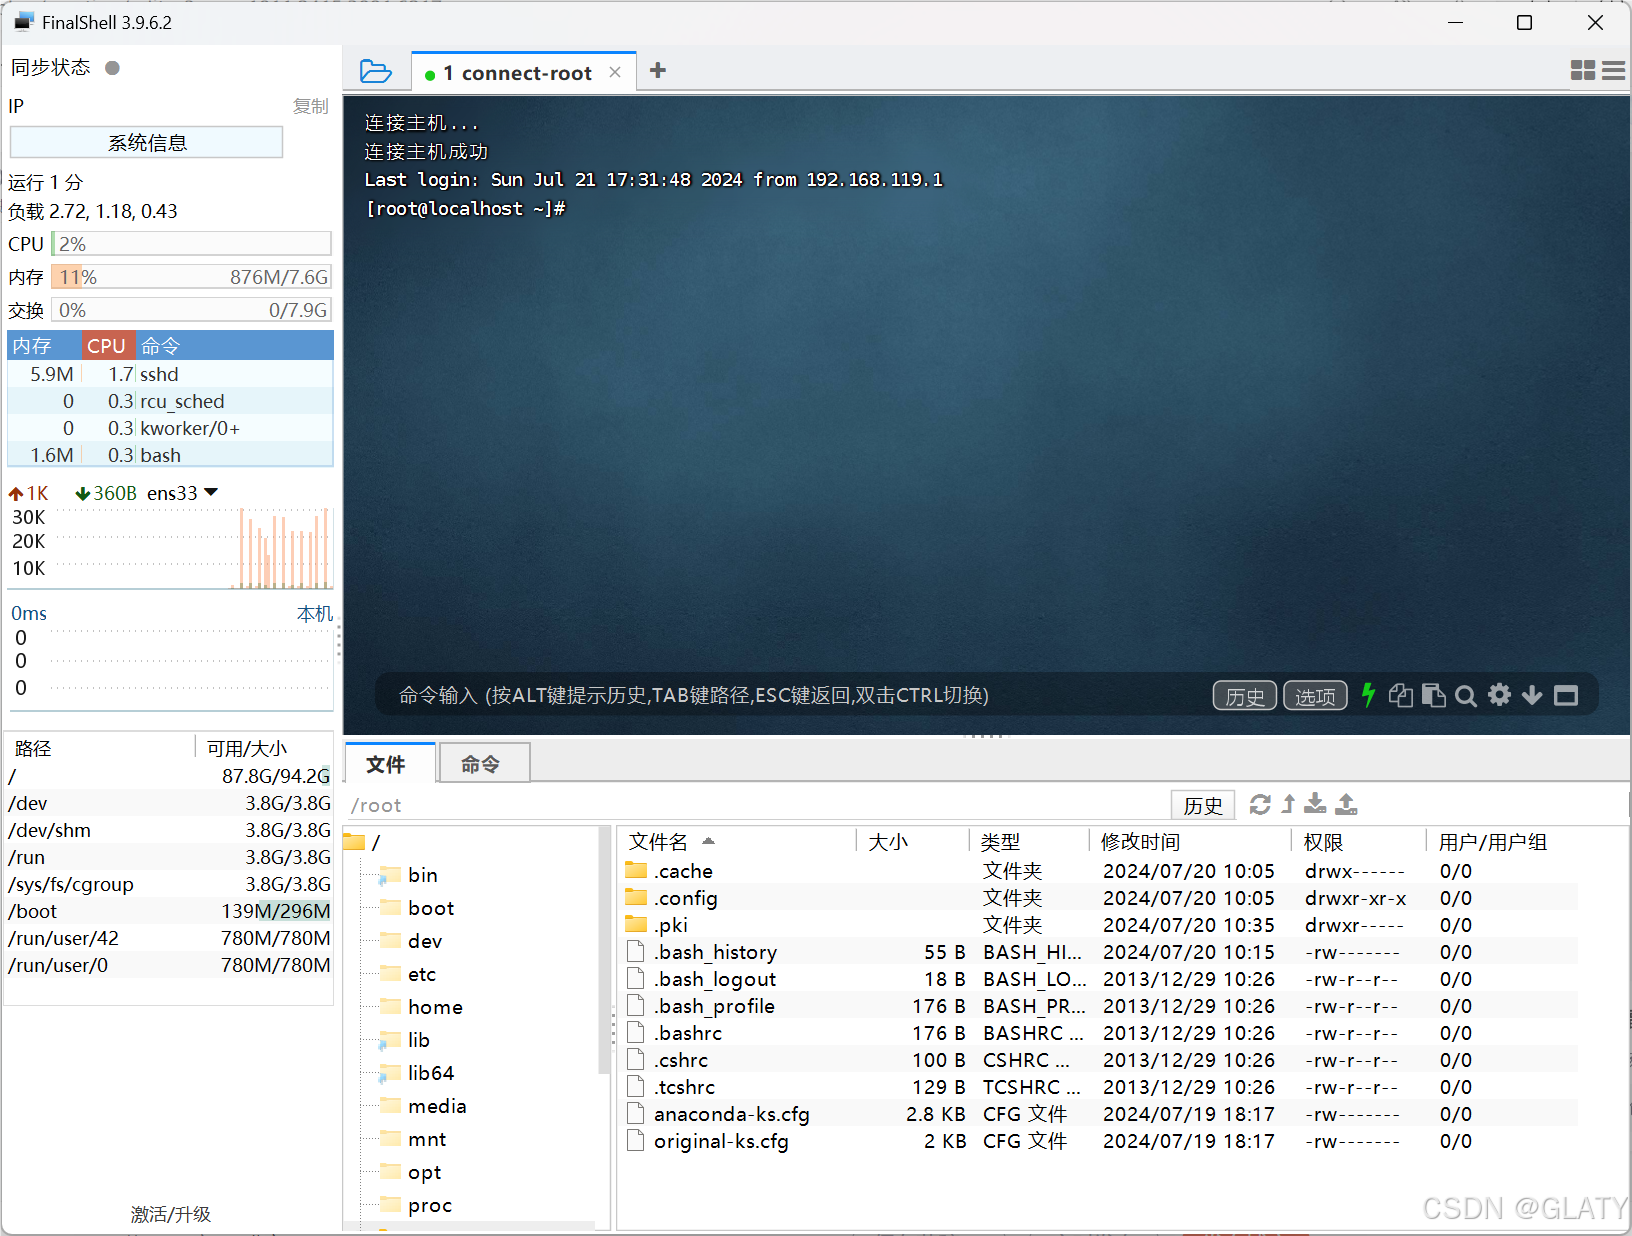Viewport: 1632px width, 1236px height.
Task: Click the memory usage bar 876M/7.6G
Action: pos(191,277)
